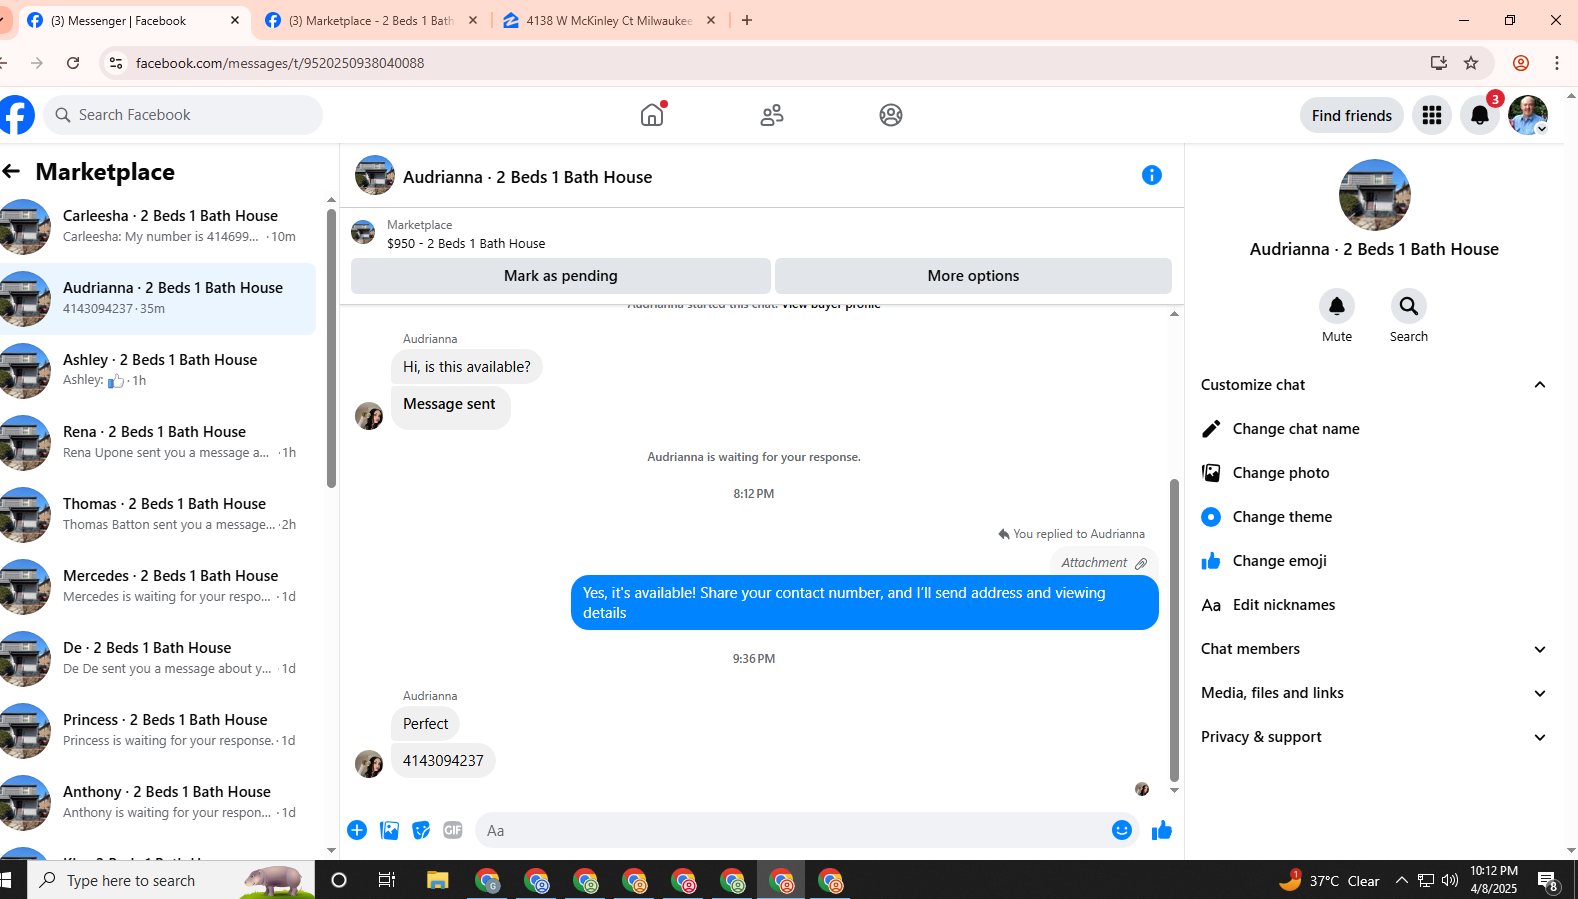Show hidden system tray icons chevron
The image size is (1578, 899).
tap(1402, 880)
